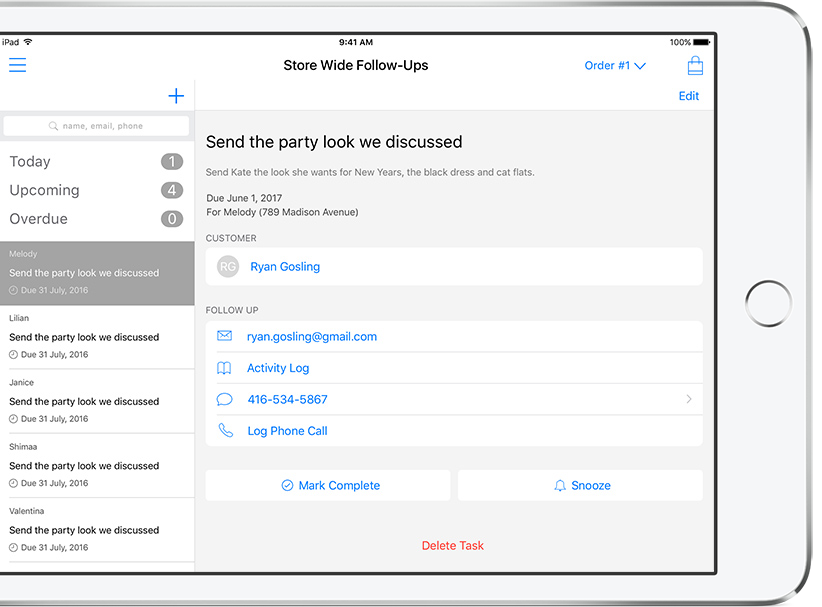Open the Activity Log link
Screen dimensions: 822x607
pos(278,368)
